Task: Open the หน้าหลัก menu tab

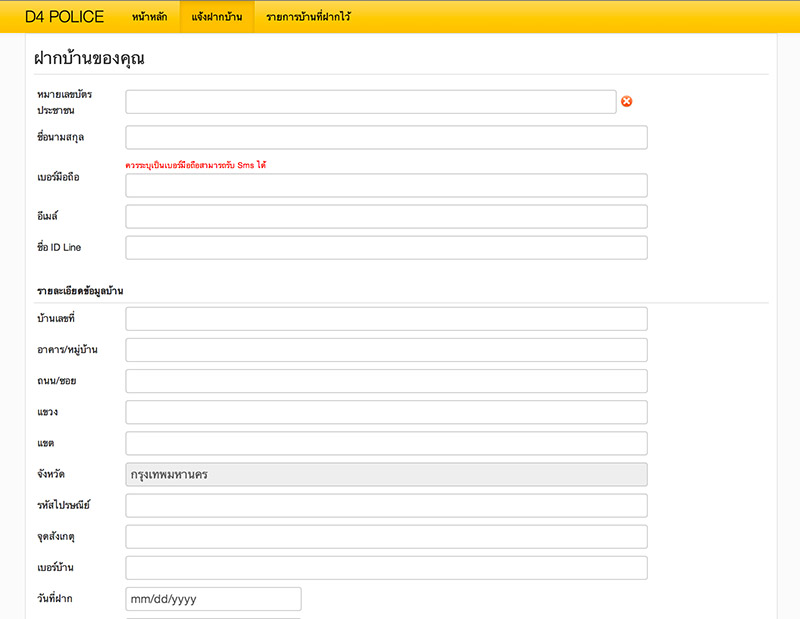Action: click(x=150, y=17)
